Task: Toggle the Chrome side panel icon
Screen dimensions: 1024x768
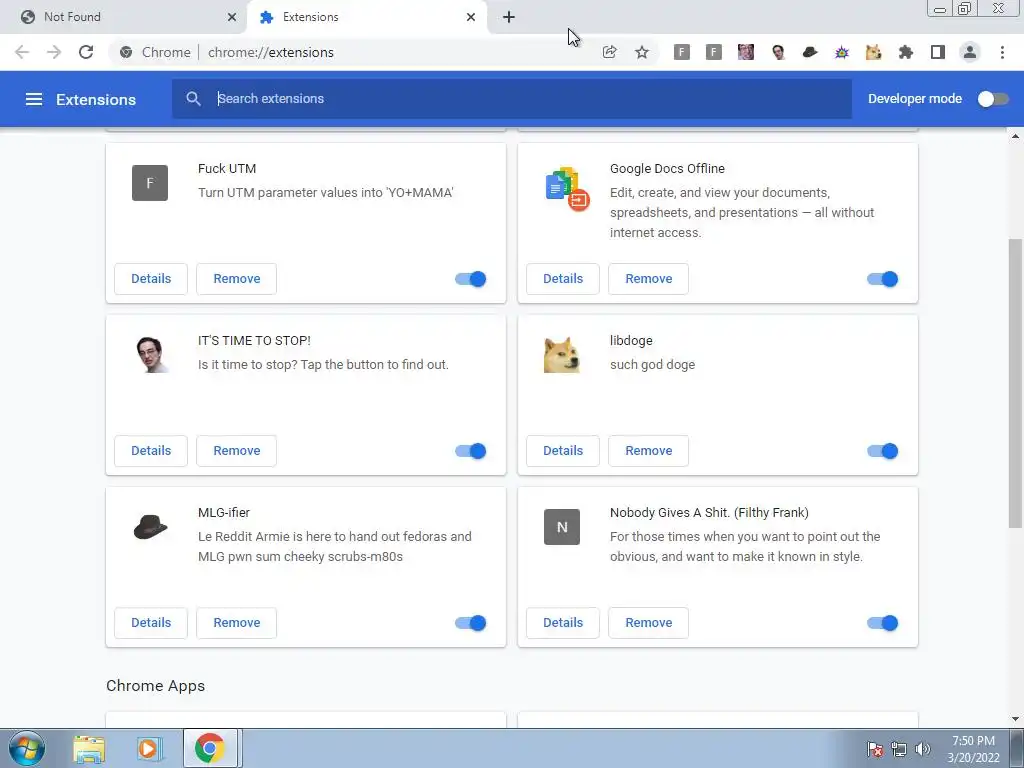Action: tap(938, 52)
